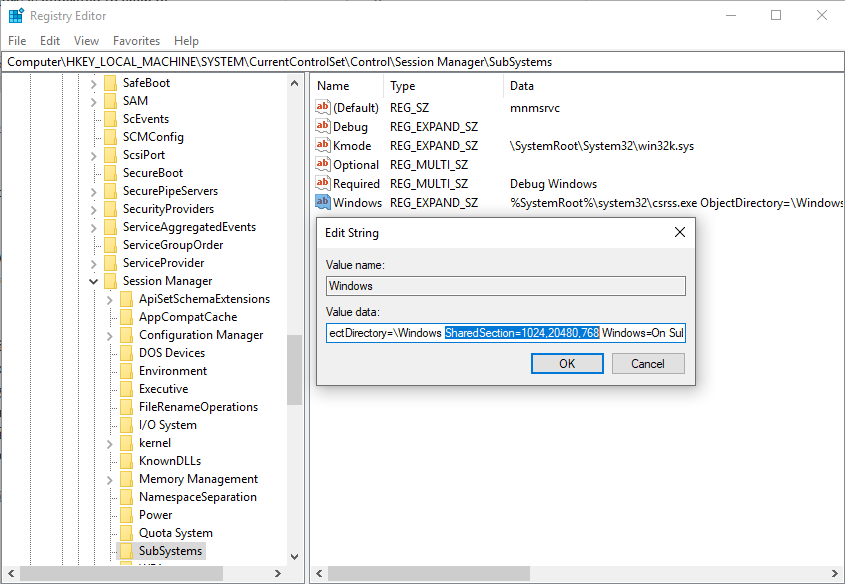The width and height of the screenshot is (845, 584).
Task: Select the I/O System tree item
Action: click(168, 425)
